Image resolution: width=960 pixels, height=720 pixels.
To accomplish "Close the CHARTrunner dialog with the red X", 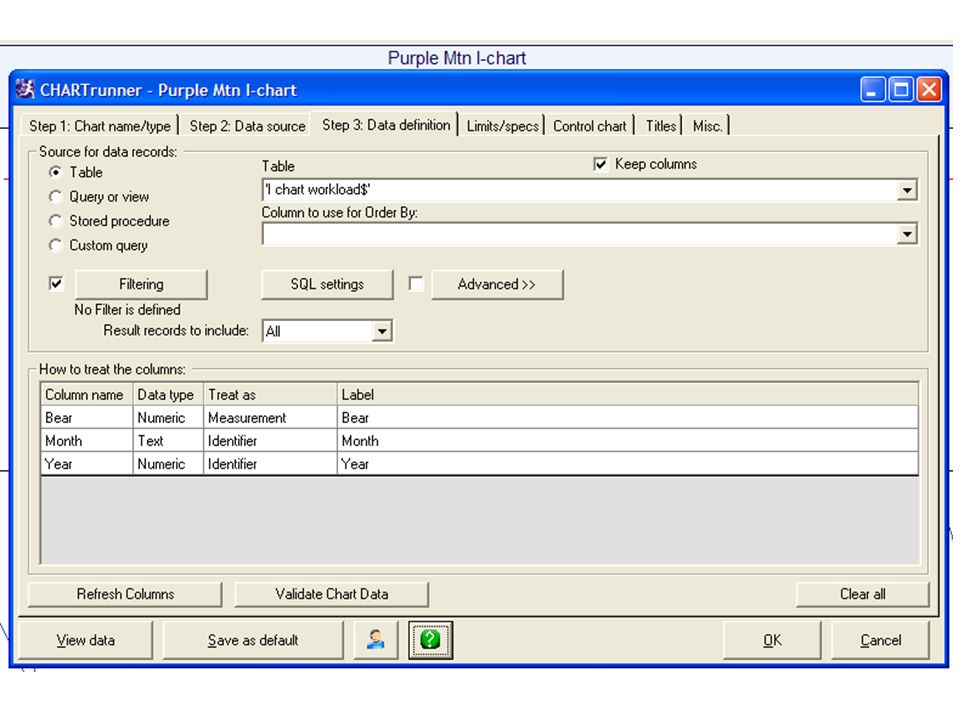I will coord(929,89).
